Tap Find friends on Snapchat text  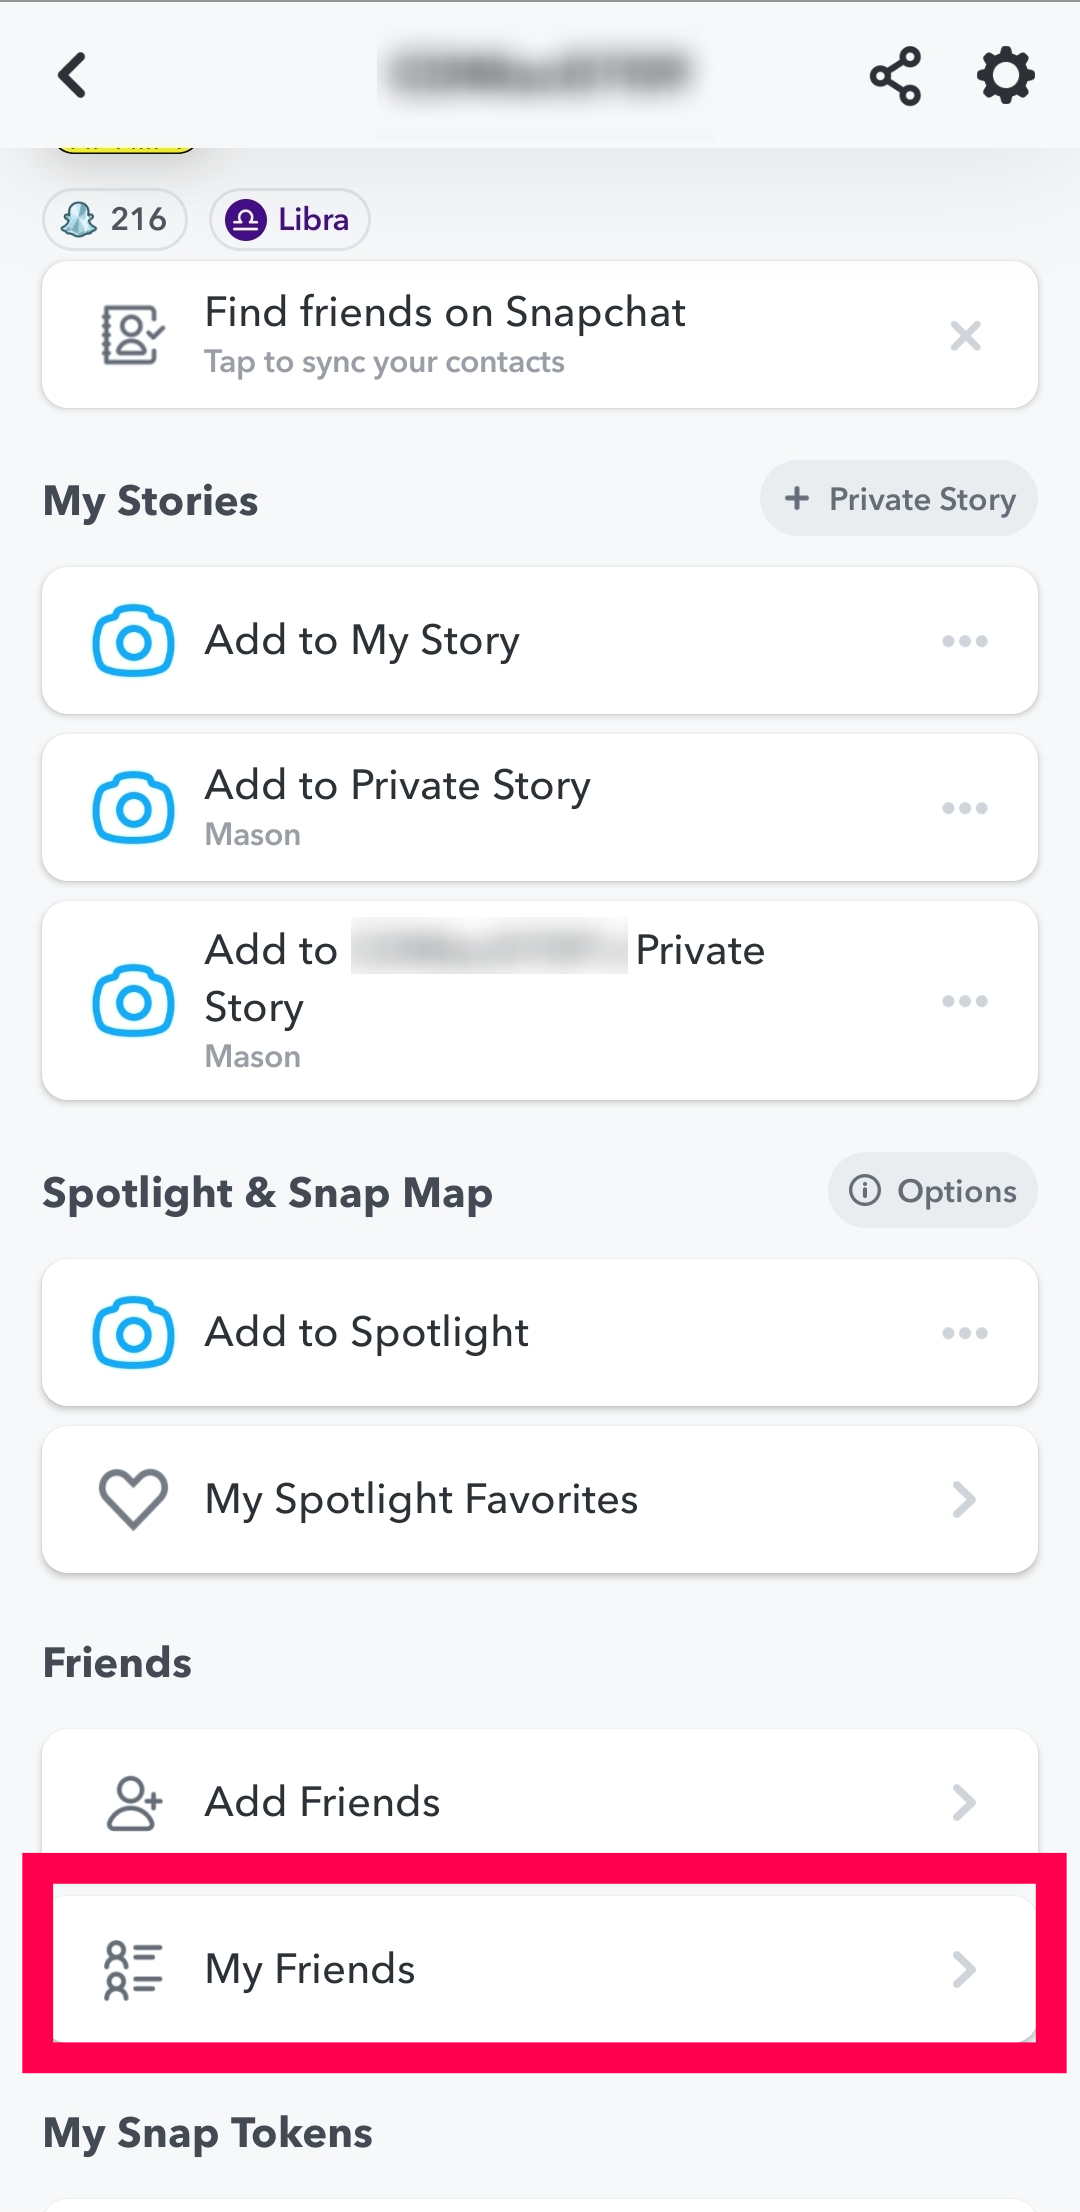point(445,313)
